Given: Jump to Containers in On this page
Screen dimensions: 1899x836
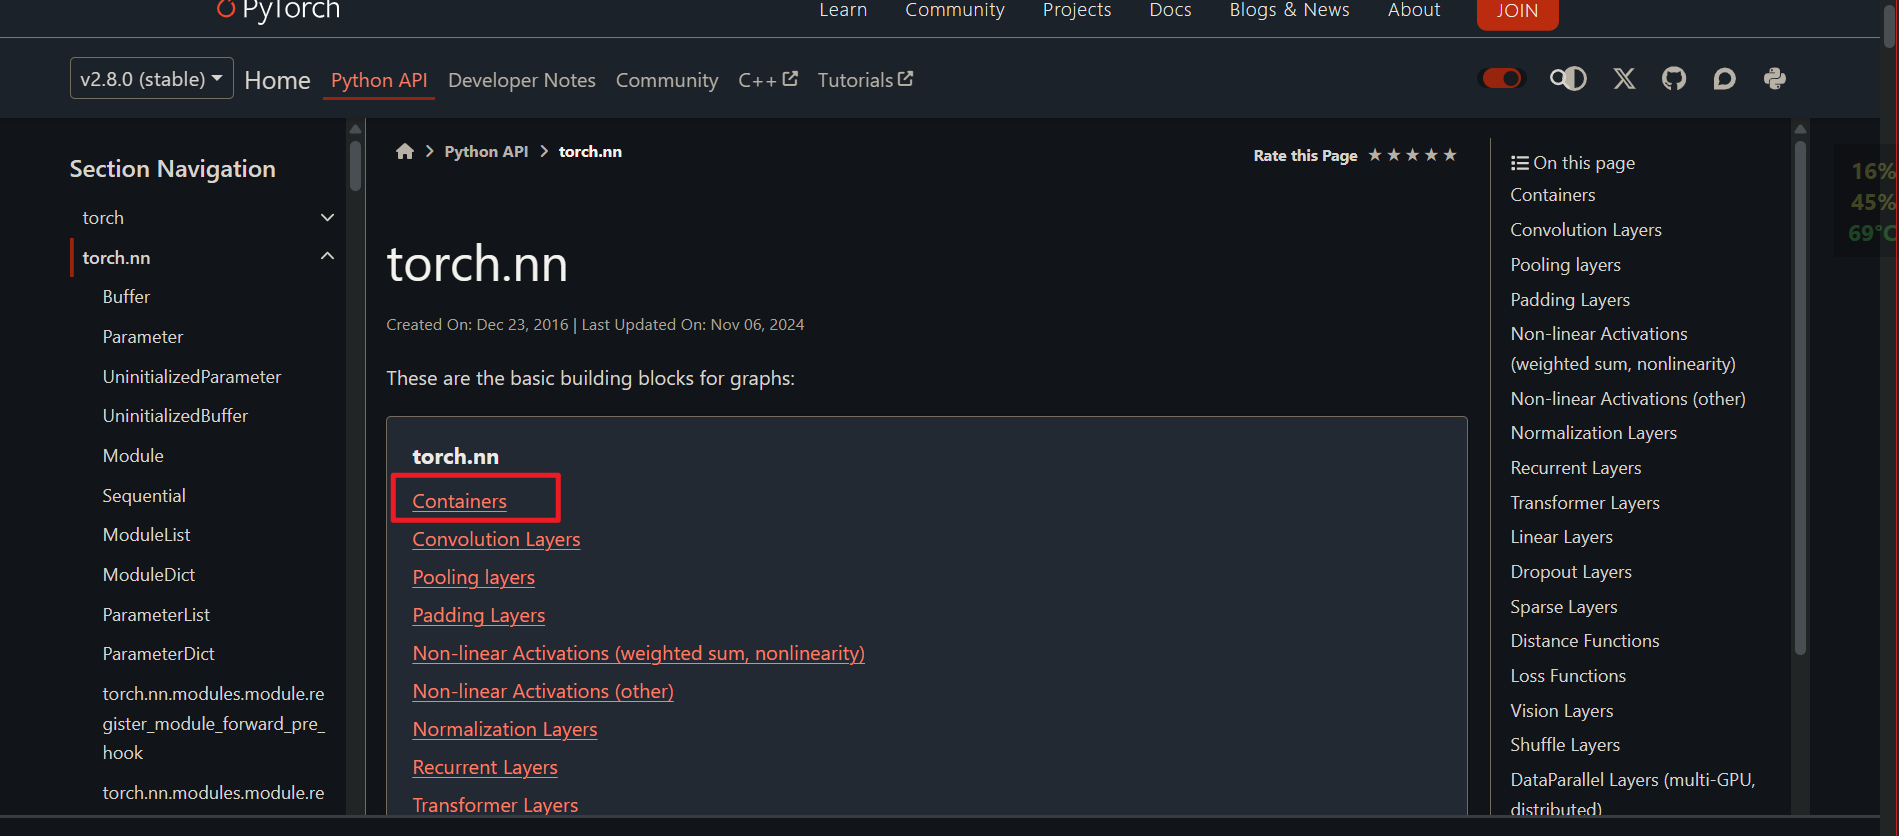Looking at the screenshot, I should [x=1552, y=195].
